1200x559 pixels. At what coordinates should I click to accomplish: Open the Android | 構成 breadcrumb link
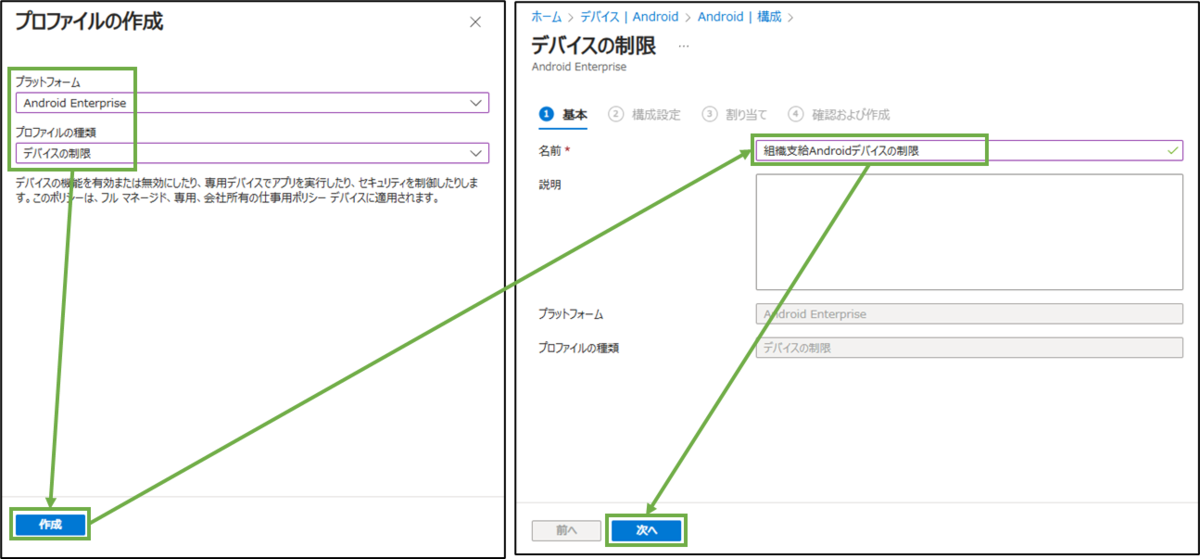click(x=741, y=17)
